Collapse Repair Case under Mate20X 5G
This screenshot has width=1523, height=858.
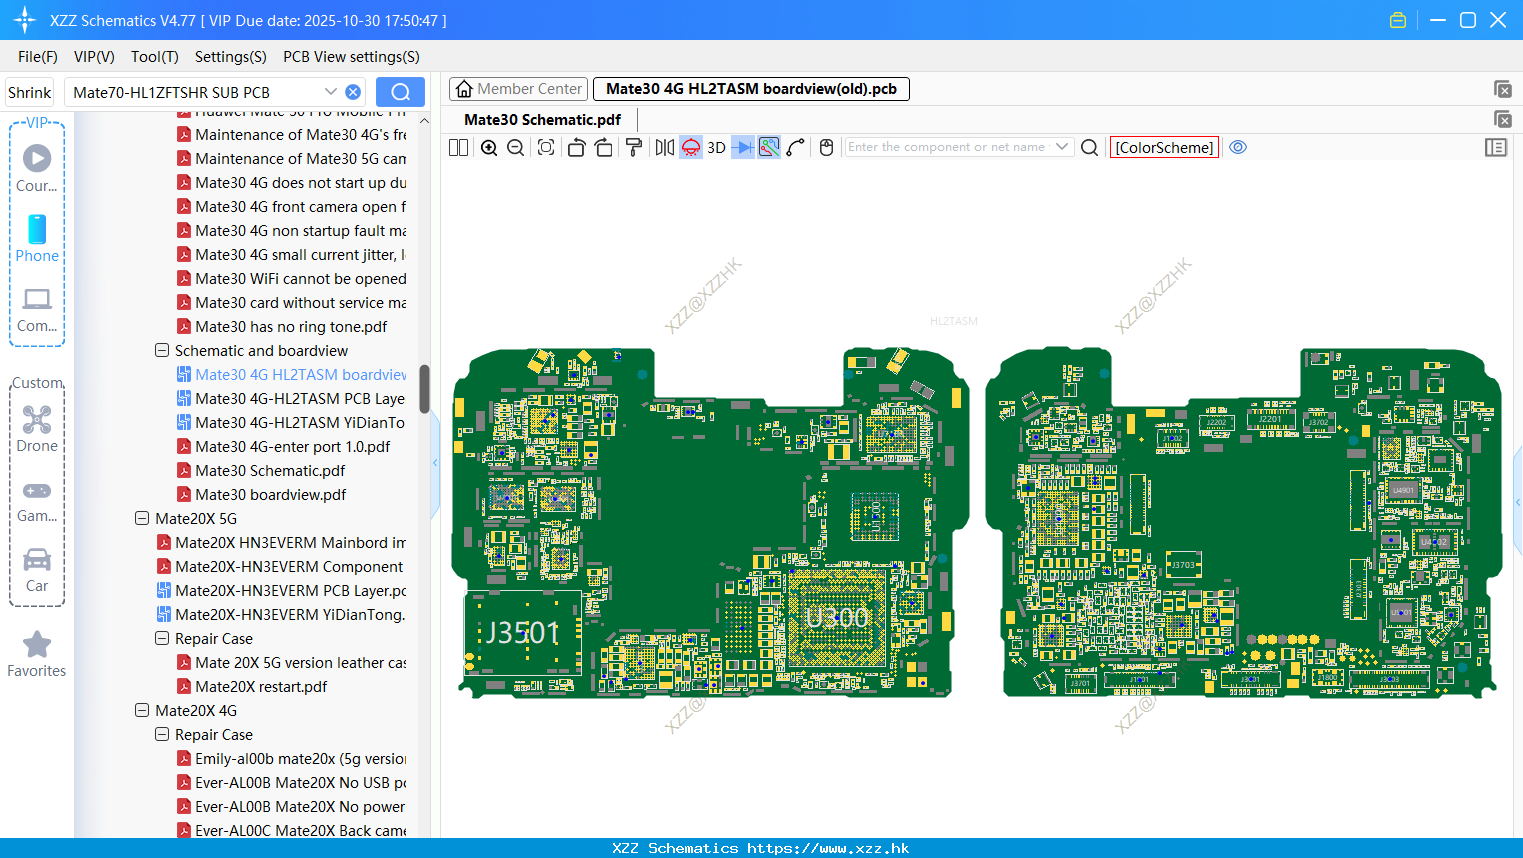pyautogui.click(x=162, y=638)
